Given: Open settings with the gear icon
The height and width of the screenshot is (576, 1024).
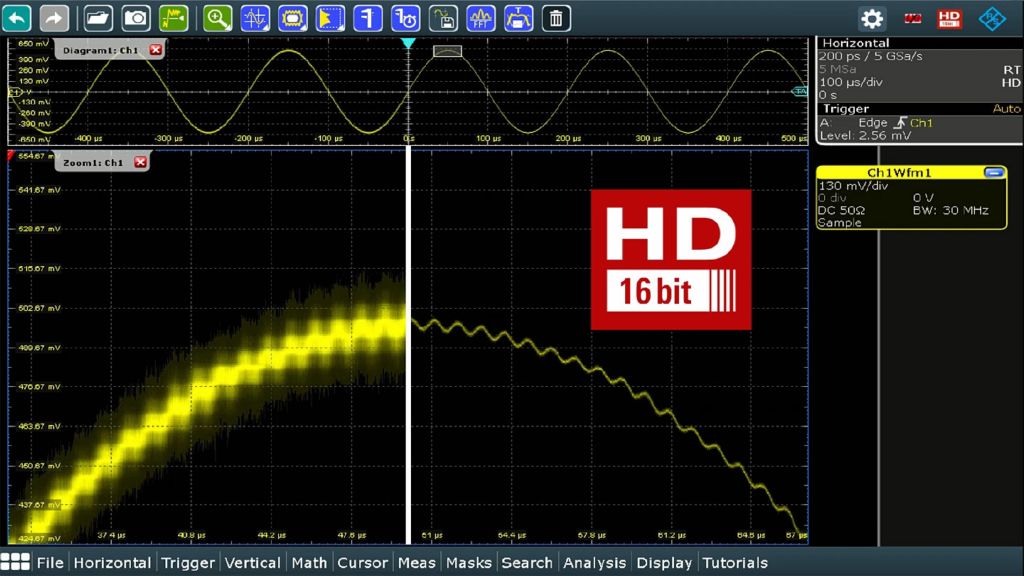Looking at the screenshot, I should tap(872, 18).
